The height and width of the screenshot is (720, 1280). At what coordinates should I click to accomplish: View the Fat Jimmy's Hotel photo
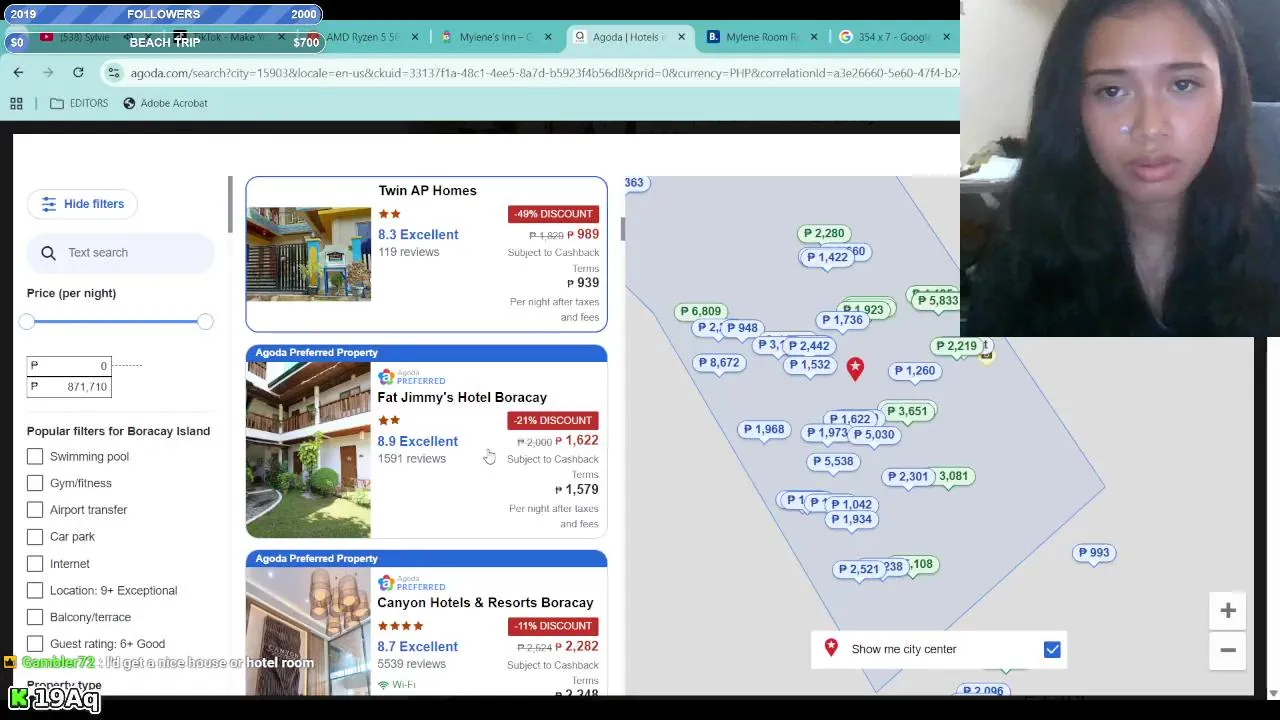pyautogui.click(x=308, y=450)
